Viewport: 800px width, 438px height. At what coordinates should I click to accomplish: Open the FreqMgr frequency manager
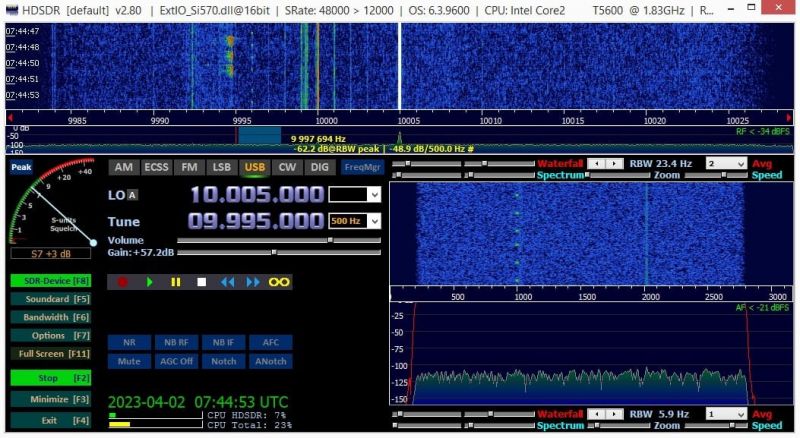[362, 167]
